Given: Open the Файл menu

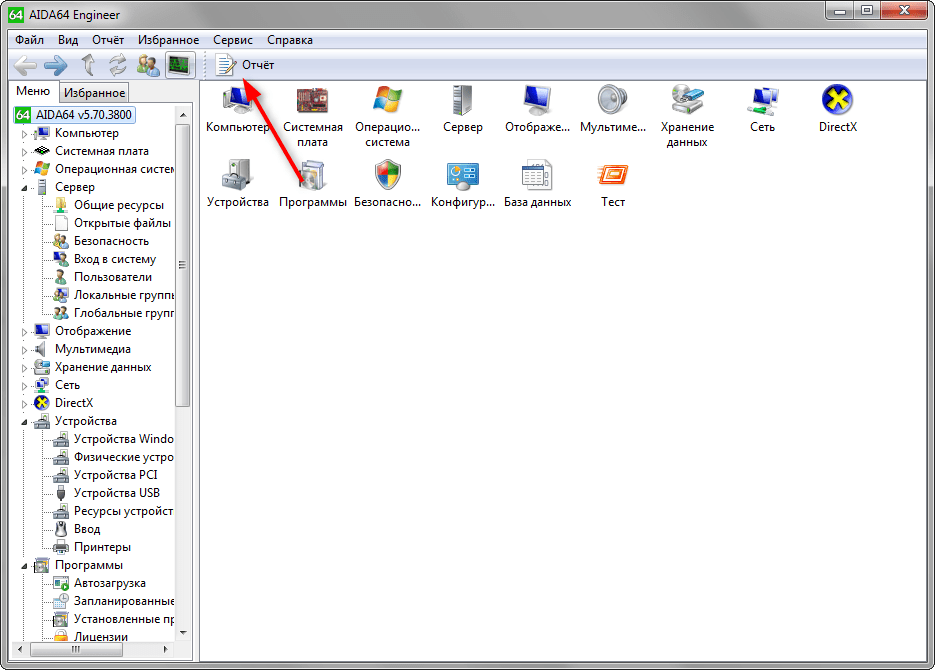Looking at the screenshot, I should coord(29,40).
